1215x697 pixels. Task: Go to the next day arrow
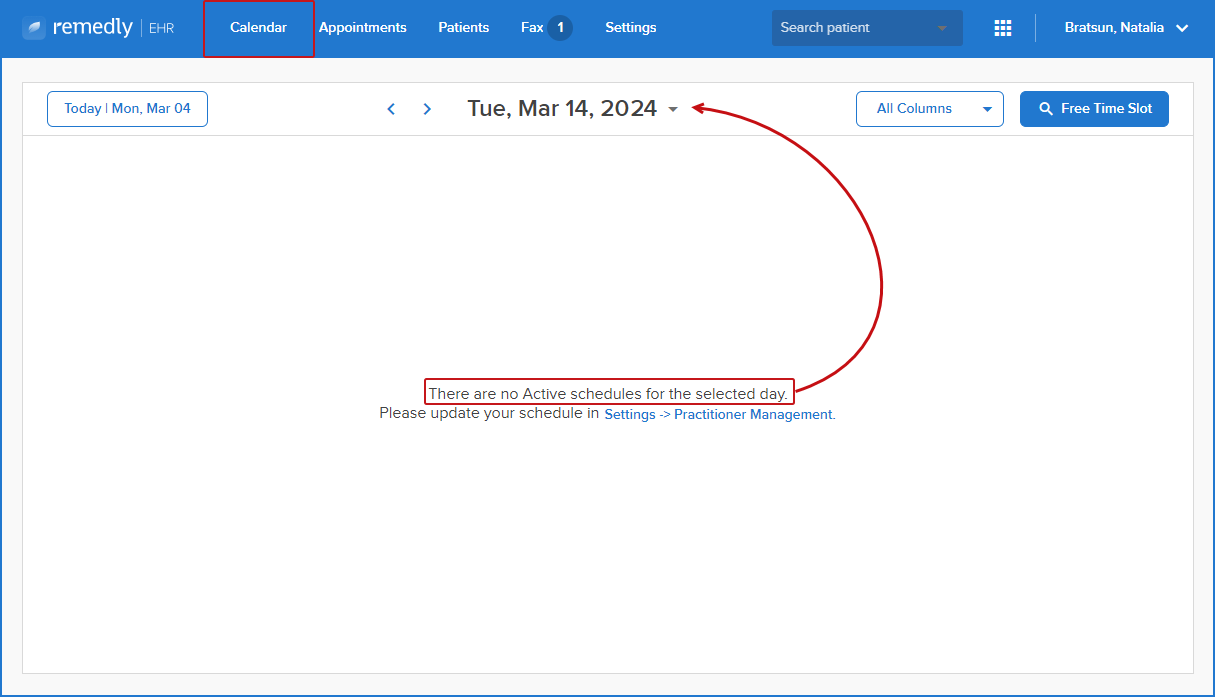pyautogui.click(x=427, y=109)
